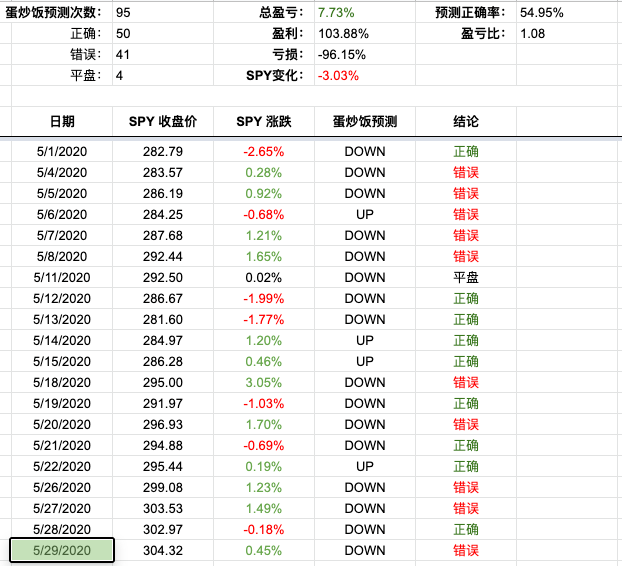
Task: Select change cell 1.49%
Action: pos(264,509)
